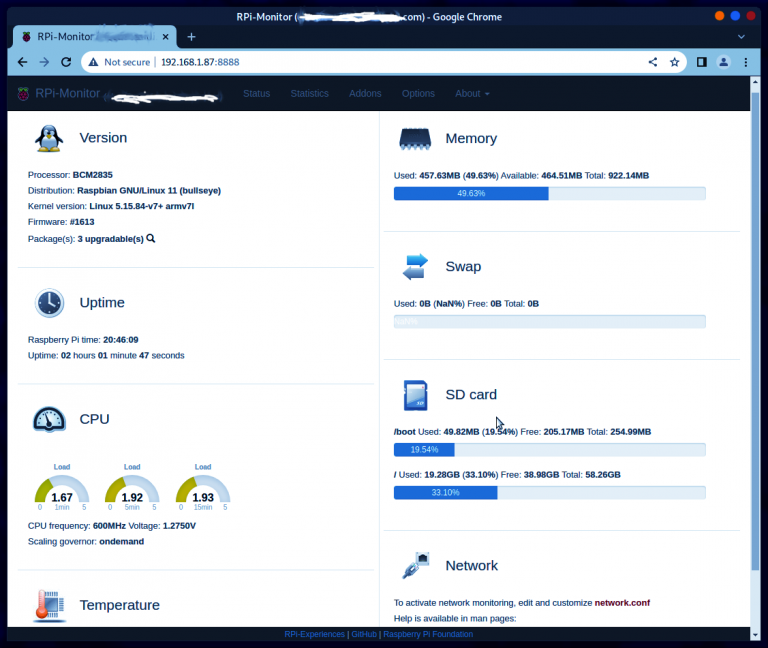This screenshot has width=768, height=648.
Task: Click the SD card icon
Action: (x=415, y=395)
